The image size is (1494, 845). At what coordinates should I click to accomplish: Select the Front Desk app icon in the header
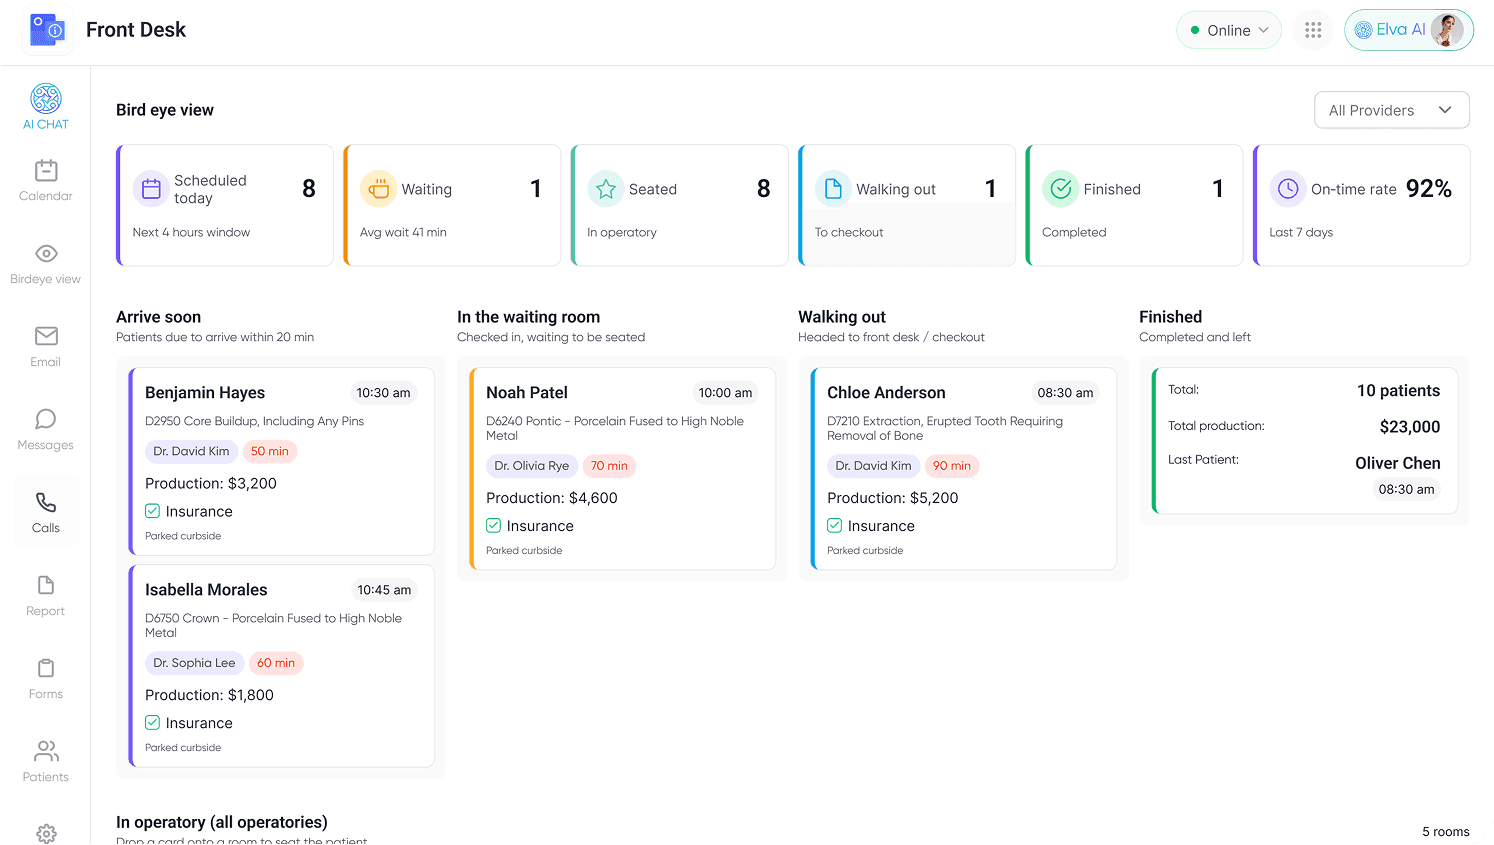pos(47,30)
